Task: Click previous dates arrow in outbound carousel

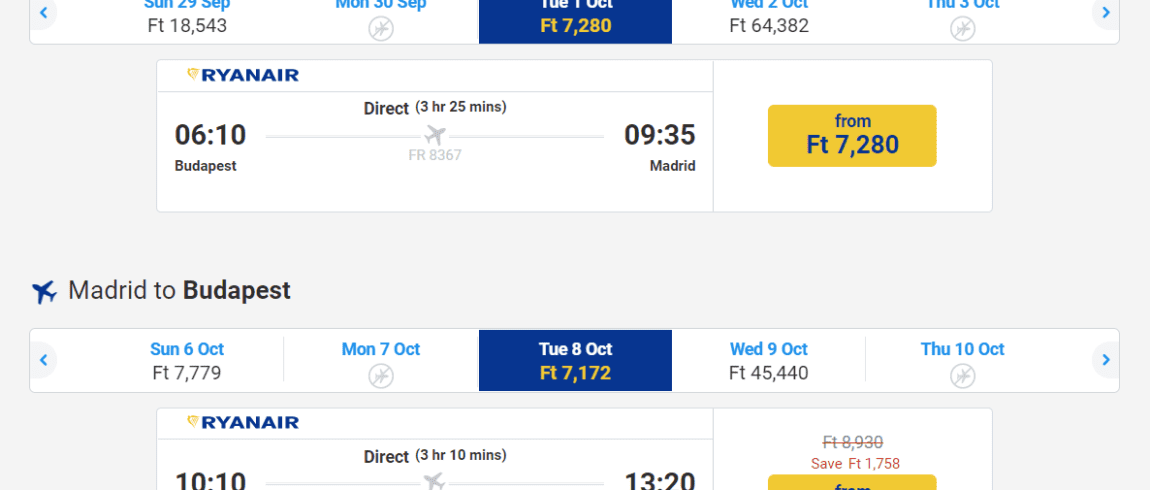Action: point(43,12)
